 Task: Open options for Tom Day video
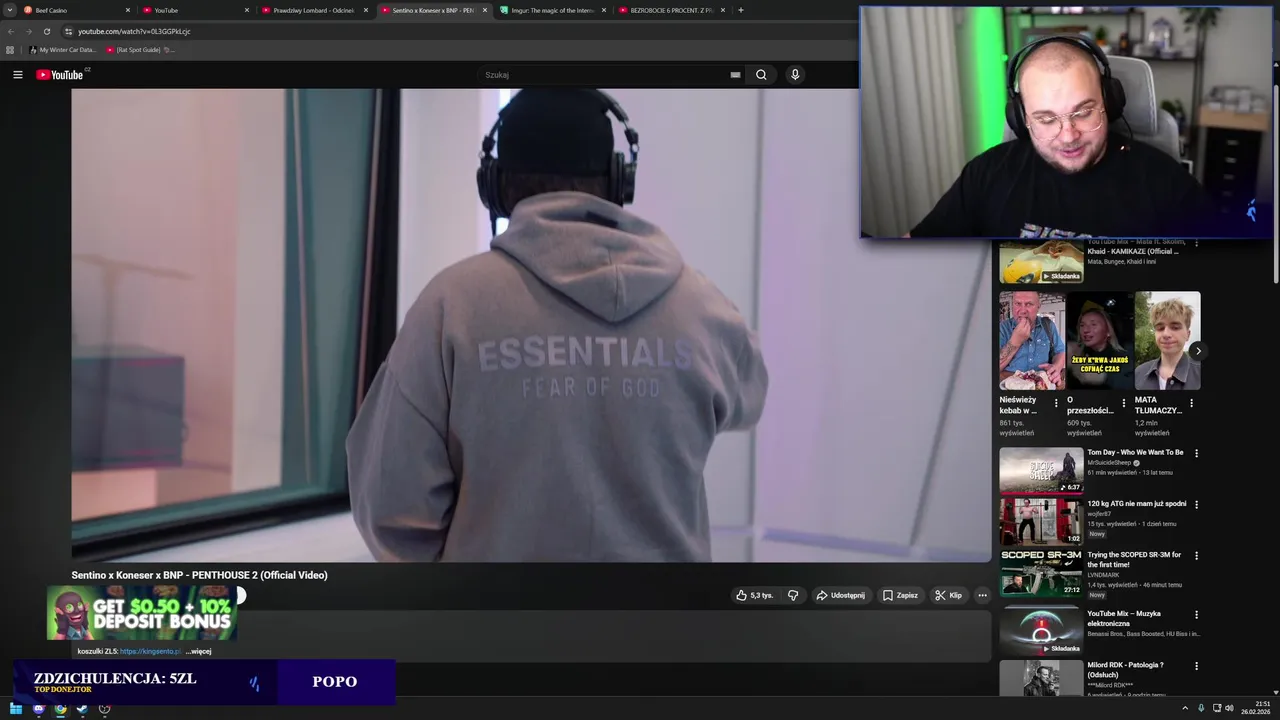coord(1196,453)
